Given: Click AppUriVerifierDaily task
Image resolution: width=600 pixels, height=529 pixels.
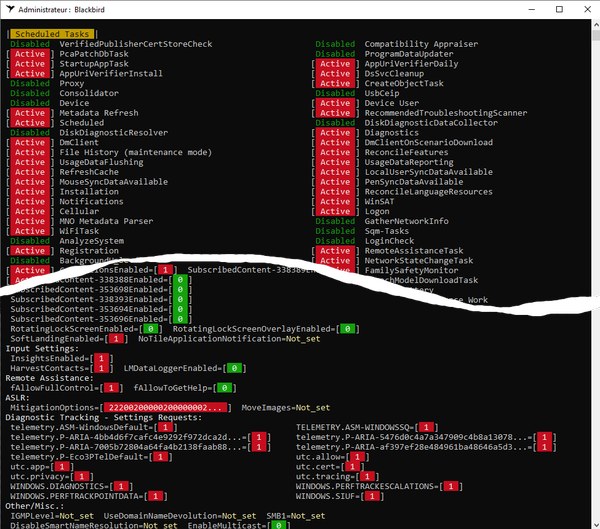Looking at the screenshot, I should tap(411, 64).
